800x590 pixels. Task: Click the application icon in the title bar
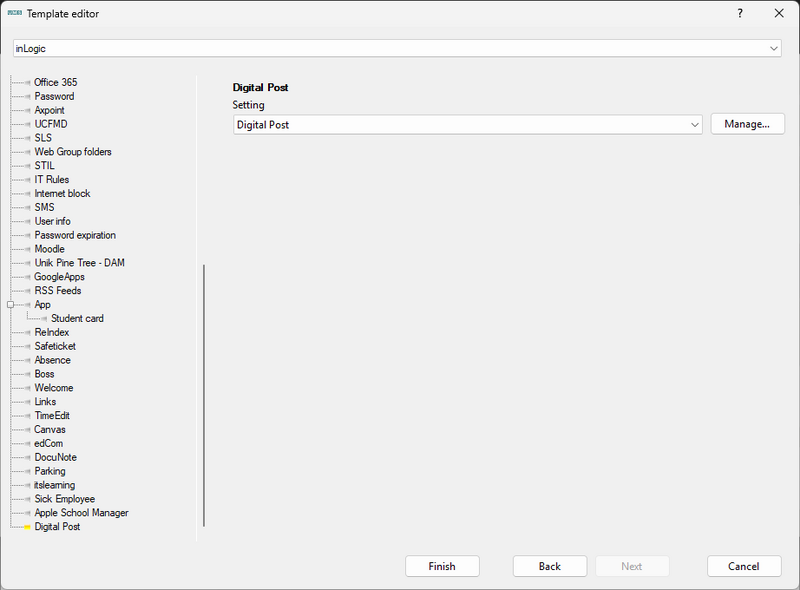[14, 13]
